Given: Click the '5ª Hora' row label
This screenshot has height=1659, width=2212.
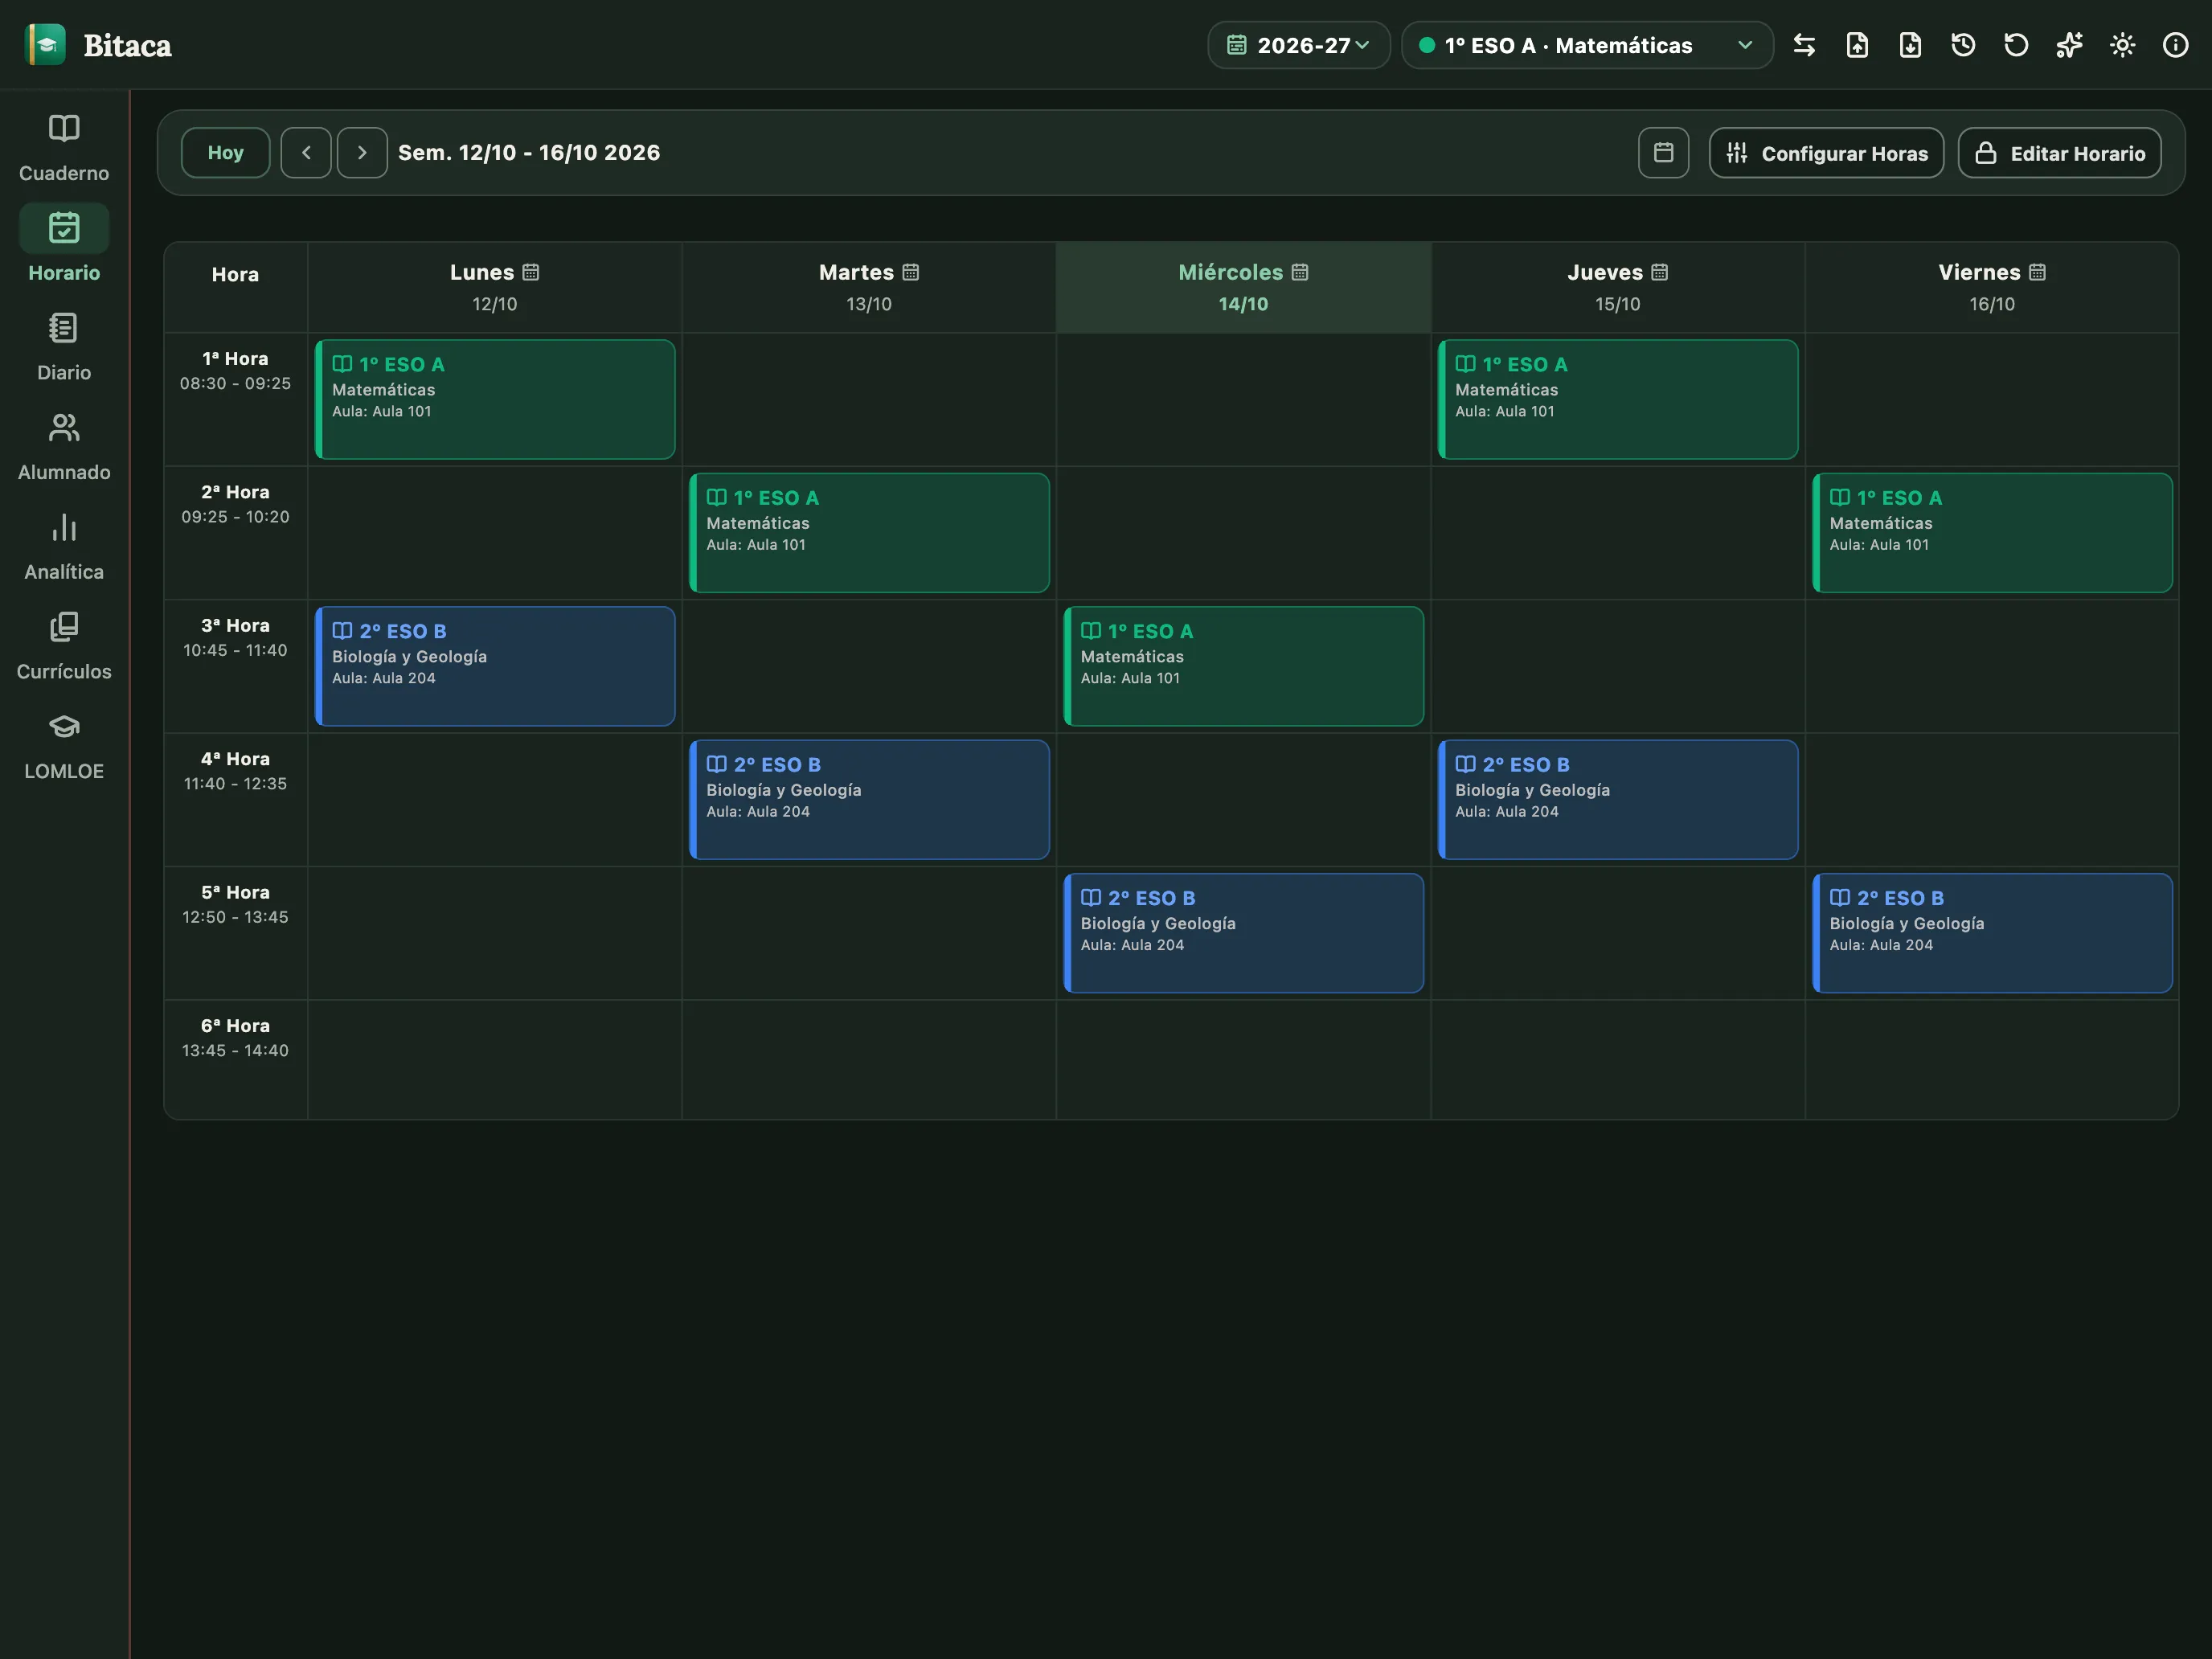Looking at the screenshot, I should point(235,893).
